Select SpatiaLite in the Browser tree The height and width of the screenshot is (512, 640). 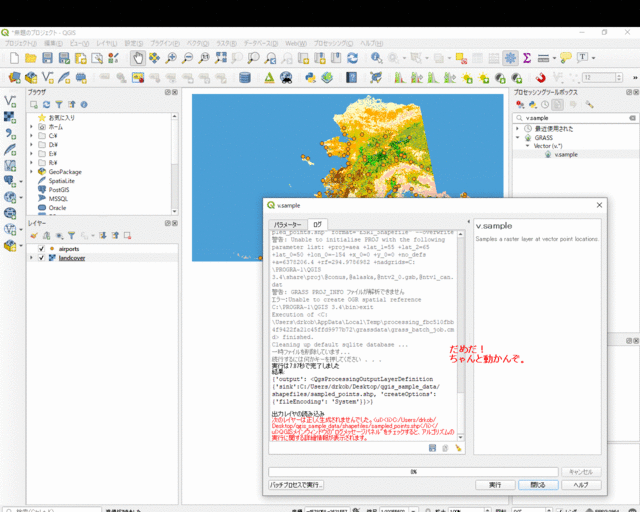[x=62, y=181]
